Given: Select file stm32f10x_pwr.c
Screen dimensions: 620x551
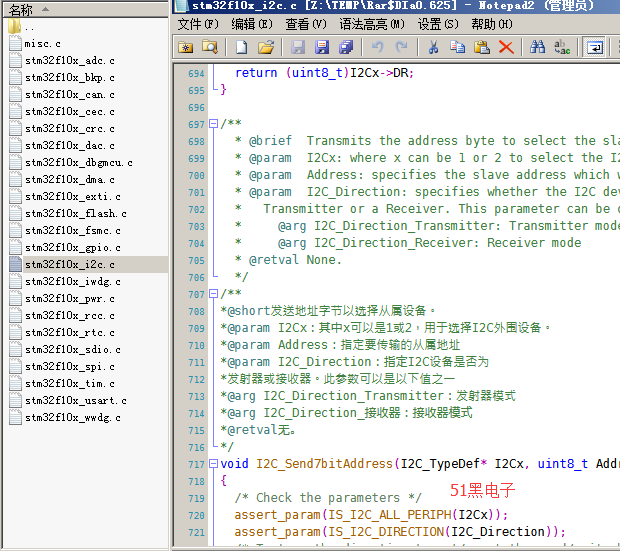Looking at the screenshot, I should (70, 299).
